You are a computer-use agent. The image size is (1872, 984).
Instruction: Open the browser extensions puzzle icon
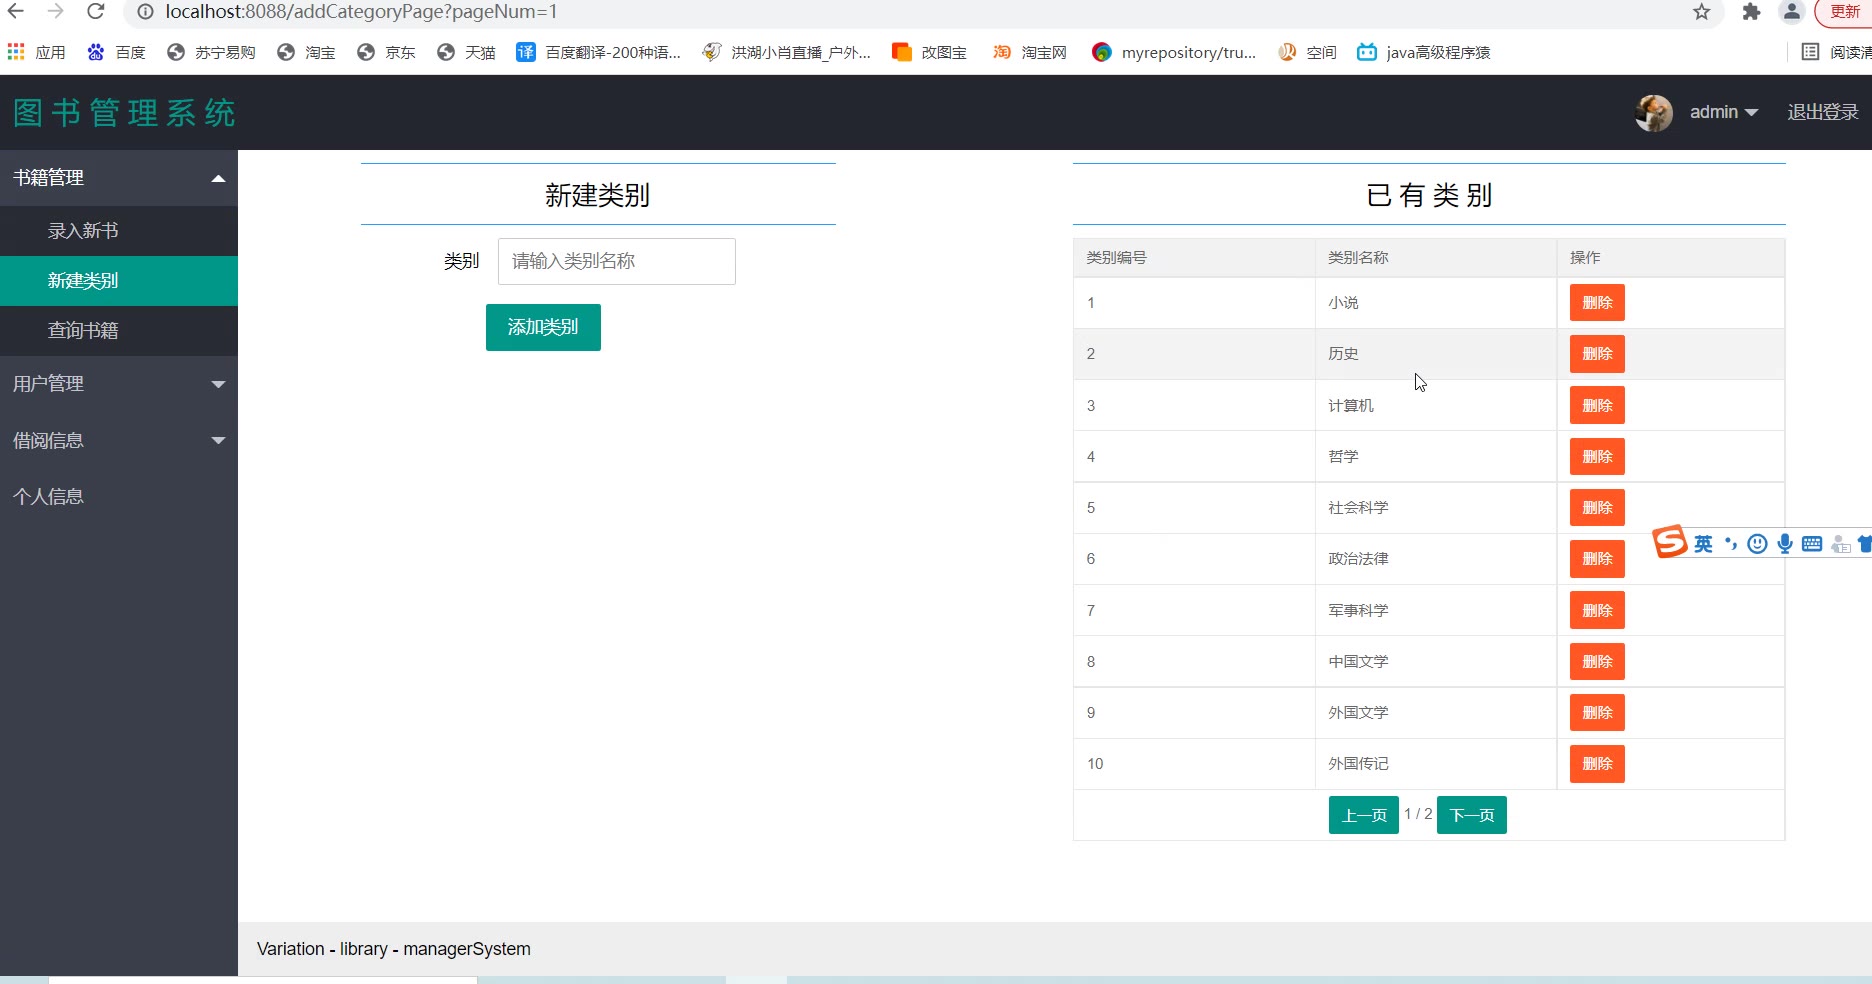[1751, 12]
